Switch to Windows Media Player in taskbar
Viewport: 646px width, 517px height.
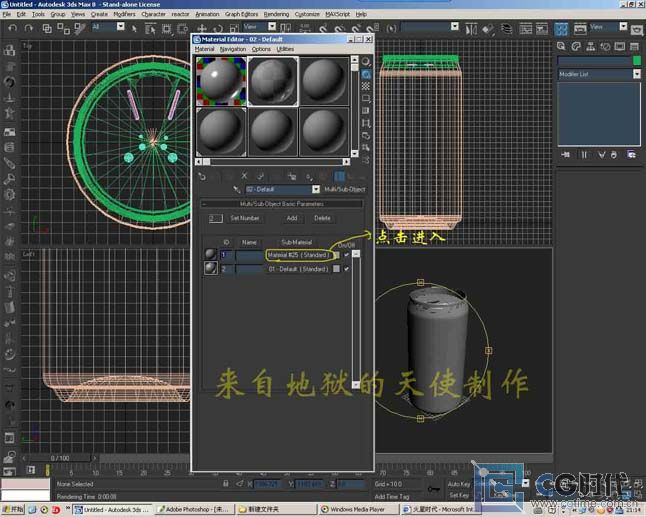tap(358, 510)
